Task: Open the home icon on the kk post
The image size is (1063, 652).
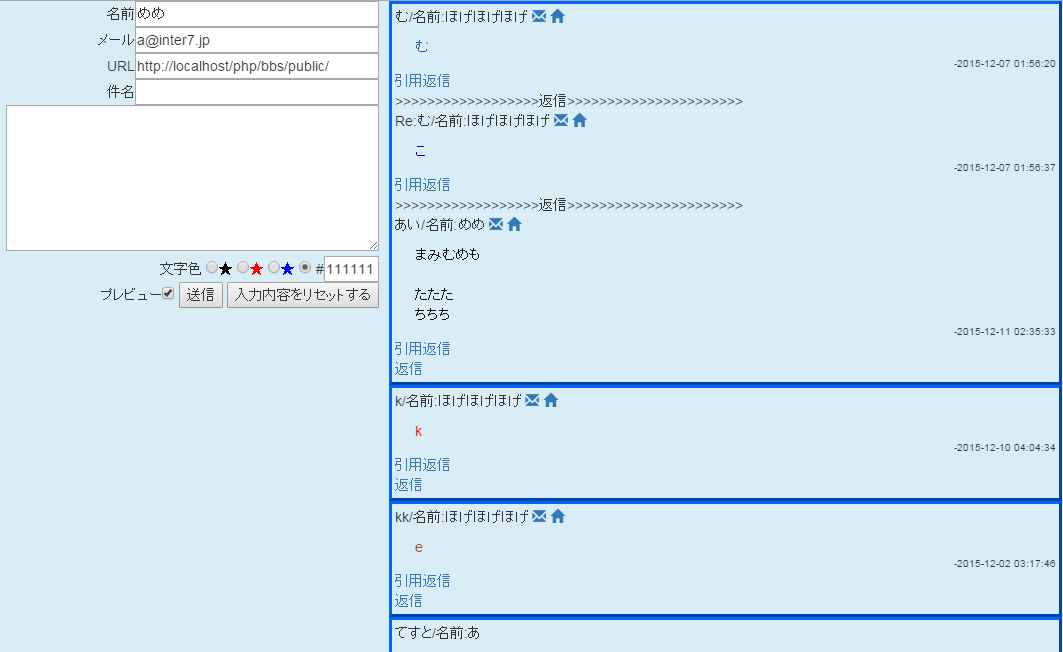Action: coord(558,517)
